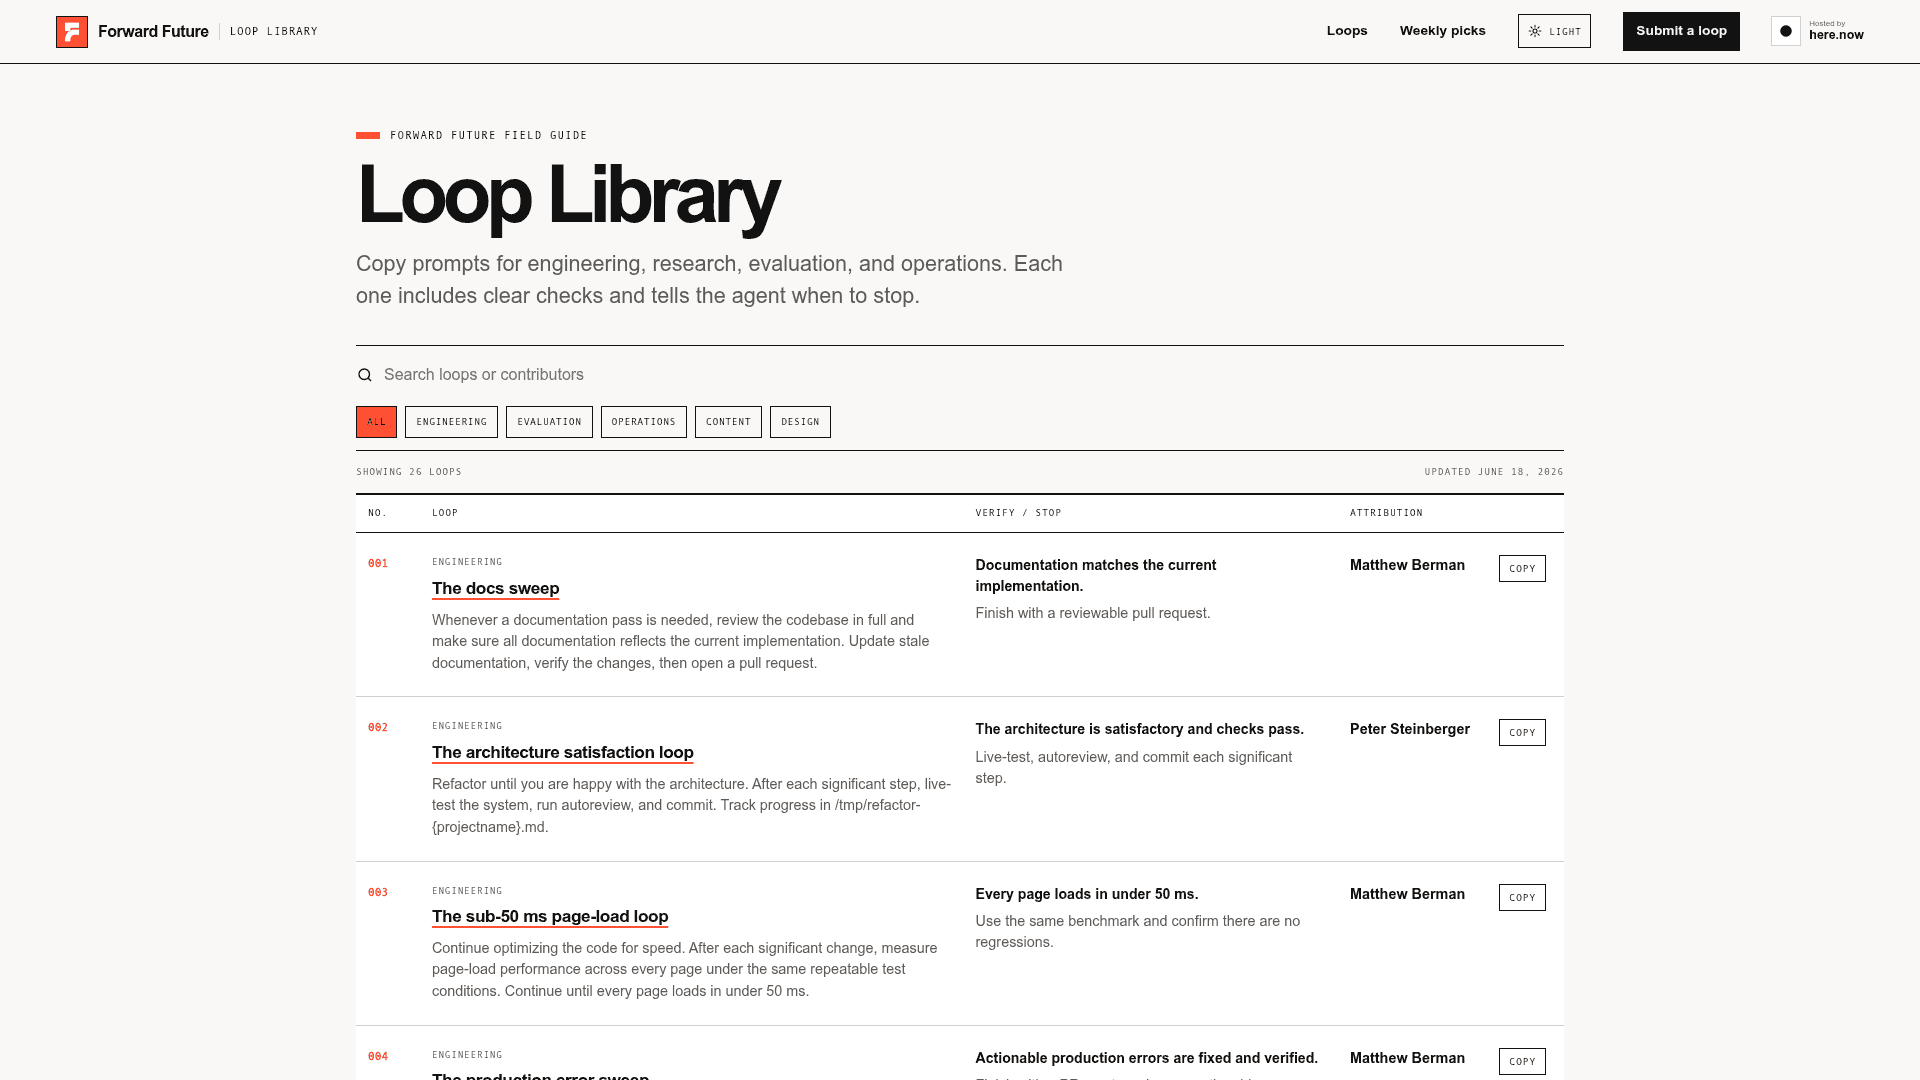Screen dimensions: 1920x1080
Task: Open the Loops nav item
Action: pos(1347,31)
